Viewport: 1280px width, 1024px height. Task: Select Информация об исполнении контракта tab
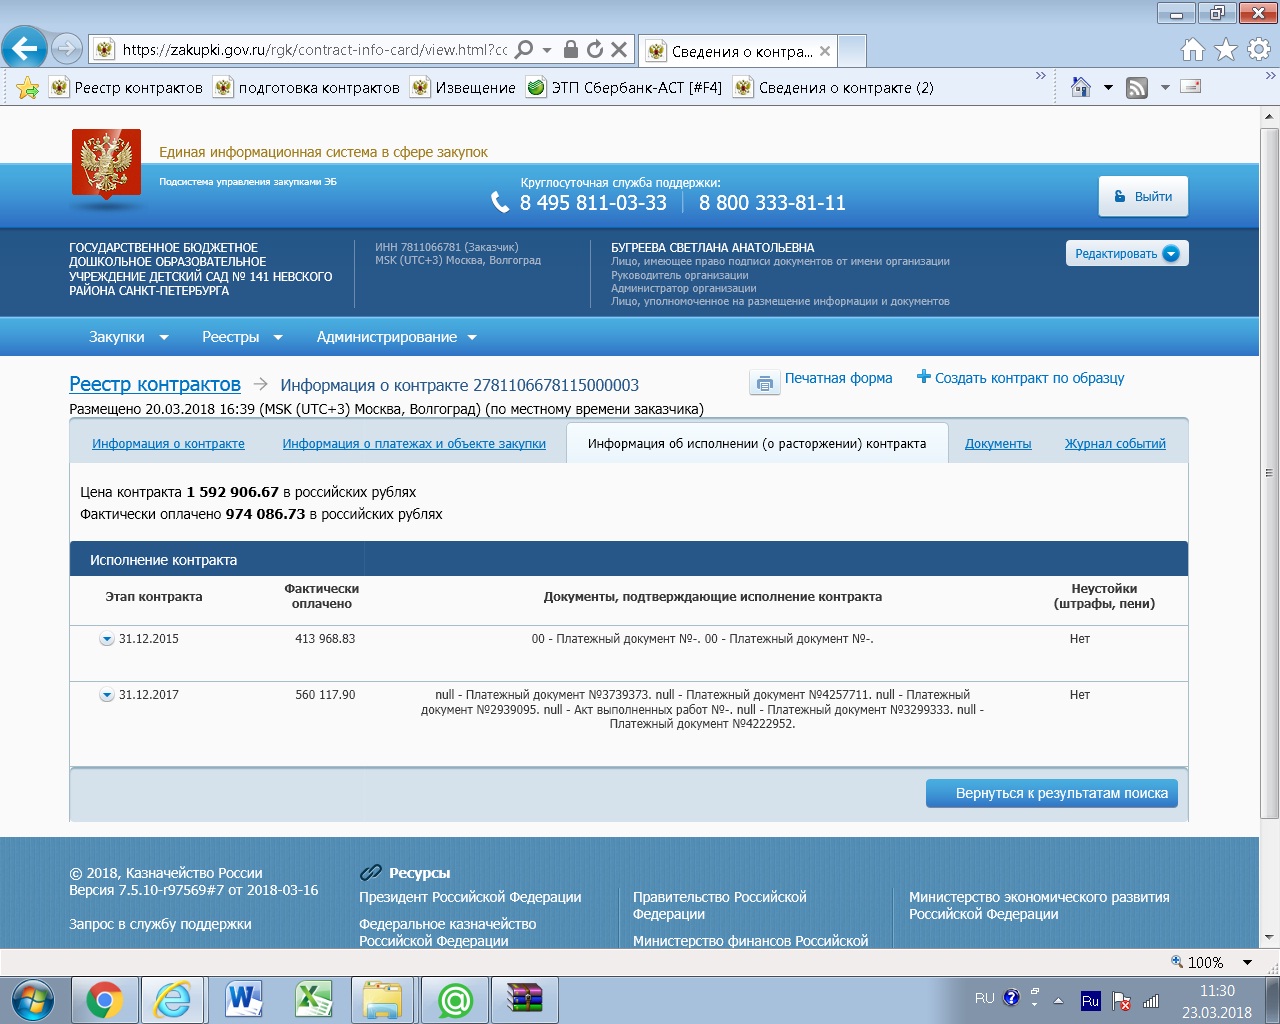[x=757, y=443]
